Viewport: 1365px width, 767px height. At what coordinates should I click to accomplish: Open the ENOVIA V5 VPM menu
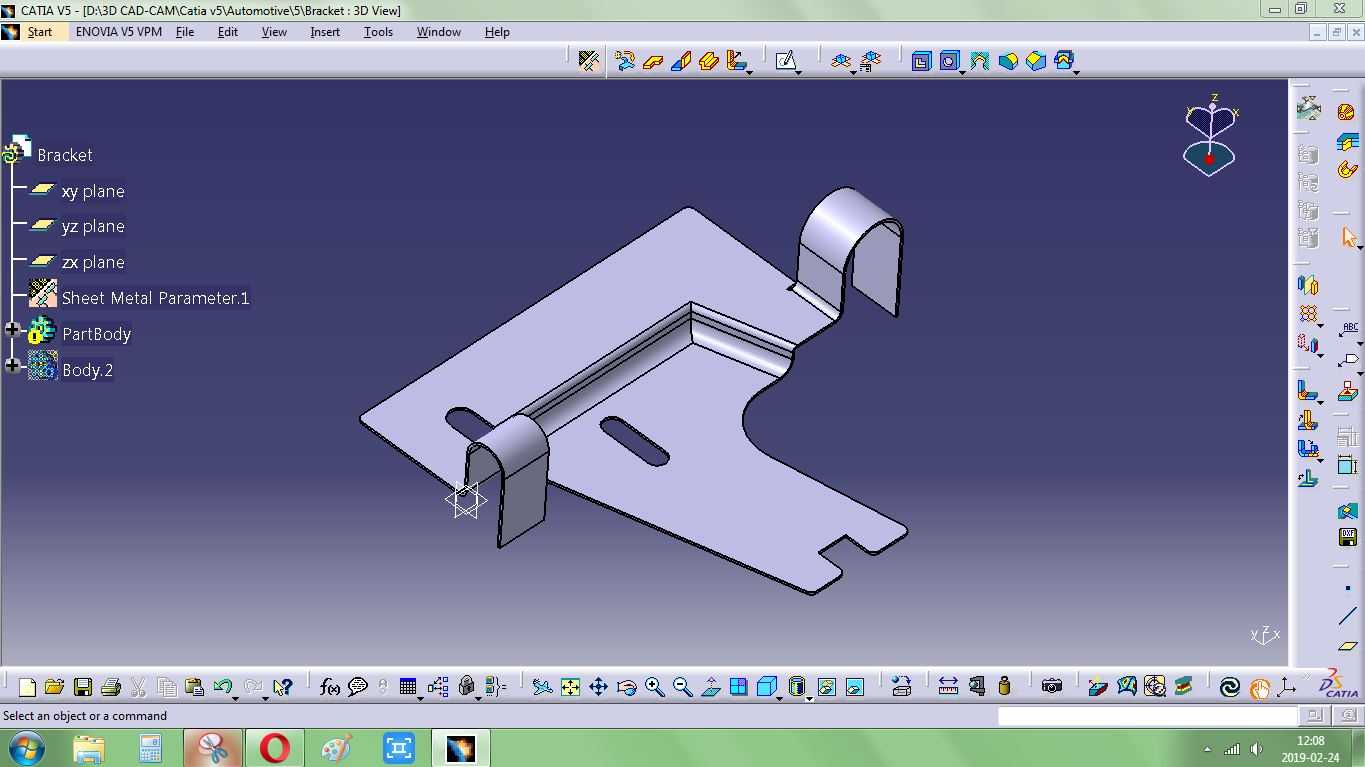tap(118, 32)
